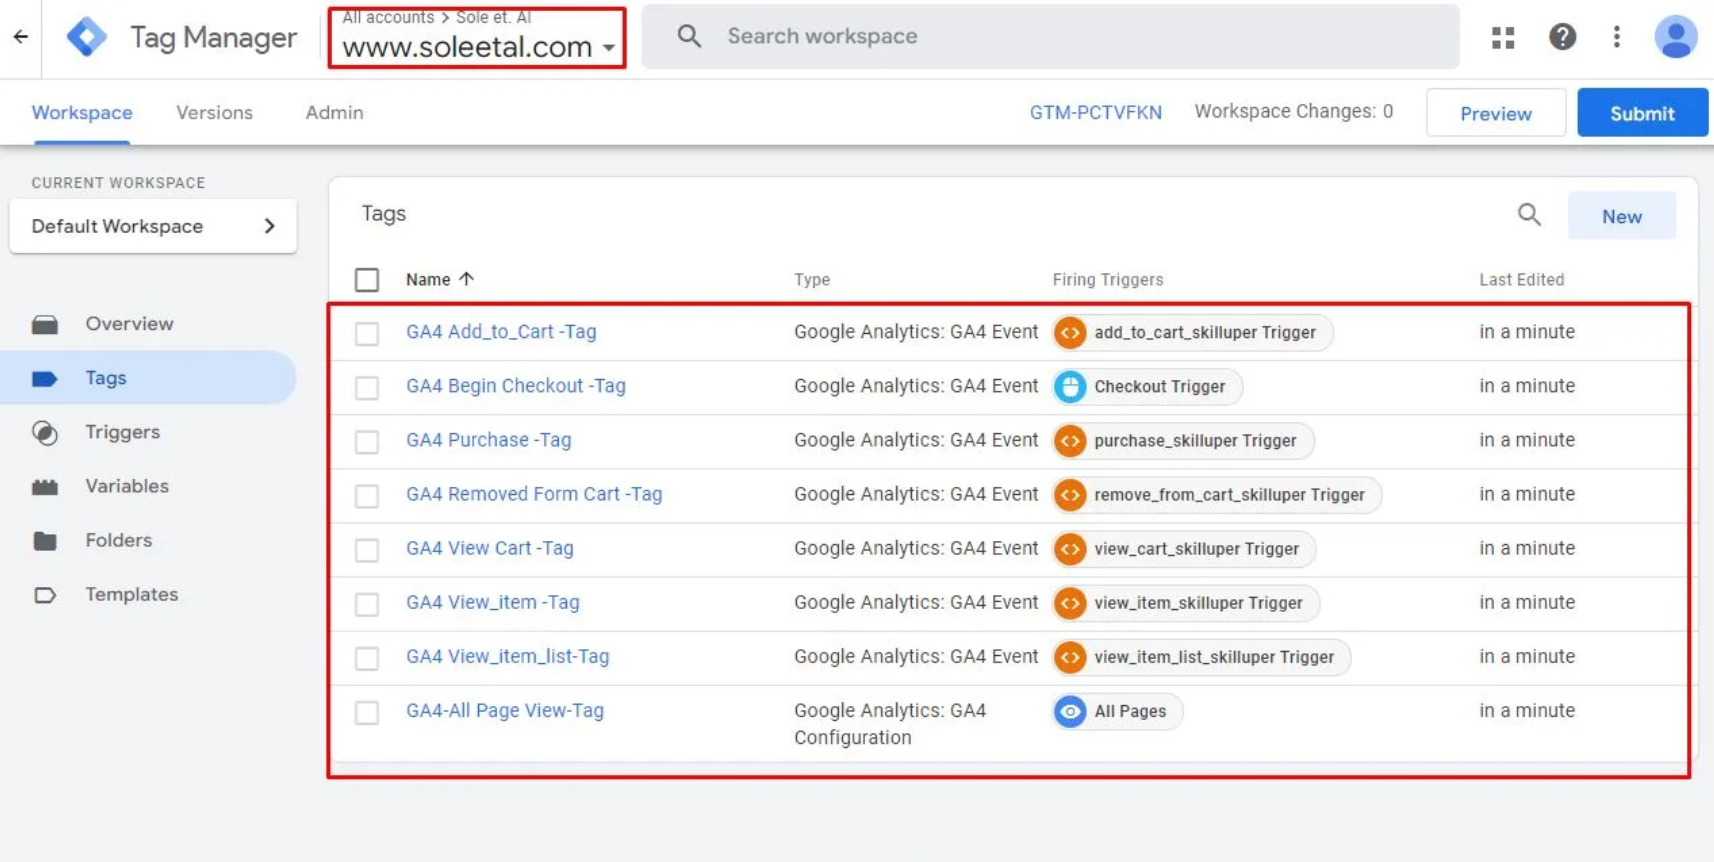Open the help question mark icon
Image resolution: width=1714 pixels, height=862 pixels.
pos(1562,37)
